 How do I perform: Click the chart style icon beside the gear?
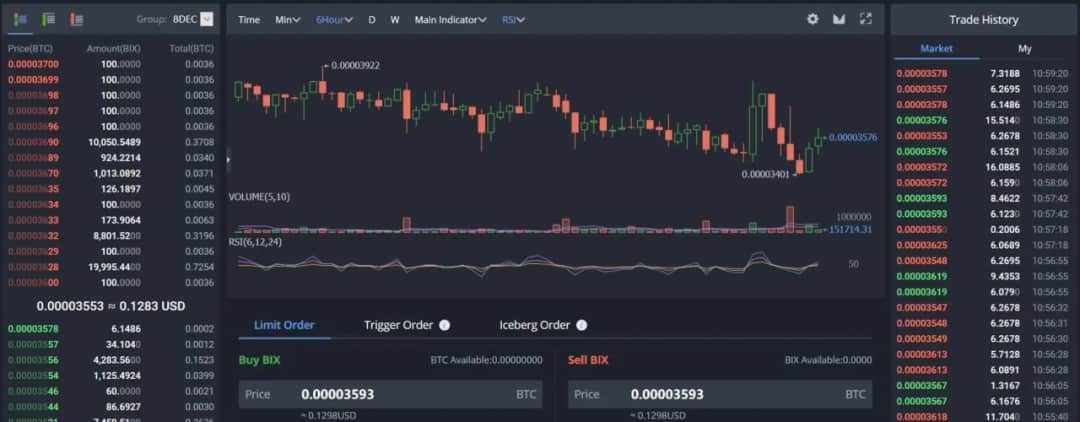pyautogui.click(x=839, y=19)
